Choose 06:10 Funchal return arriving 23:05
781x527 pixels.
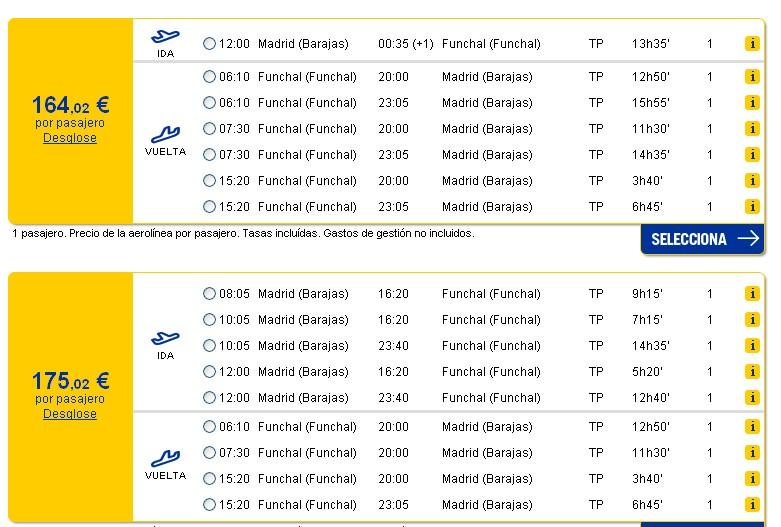pyautogui.click(x=209, y=103)
